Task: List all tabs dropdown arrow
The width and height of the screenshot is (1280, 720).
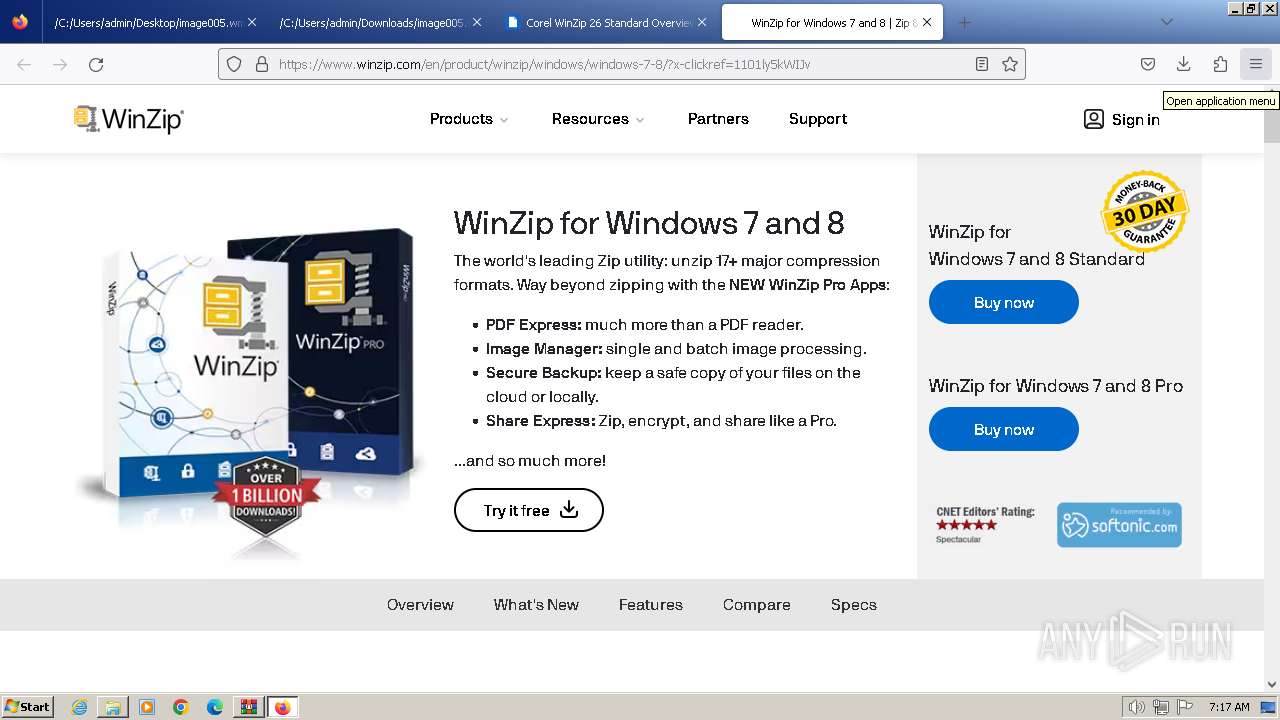Action: [1166, 22]
